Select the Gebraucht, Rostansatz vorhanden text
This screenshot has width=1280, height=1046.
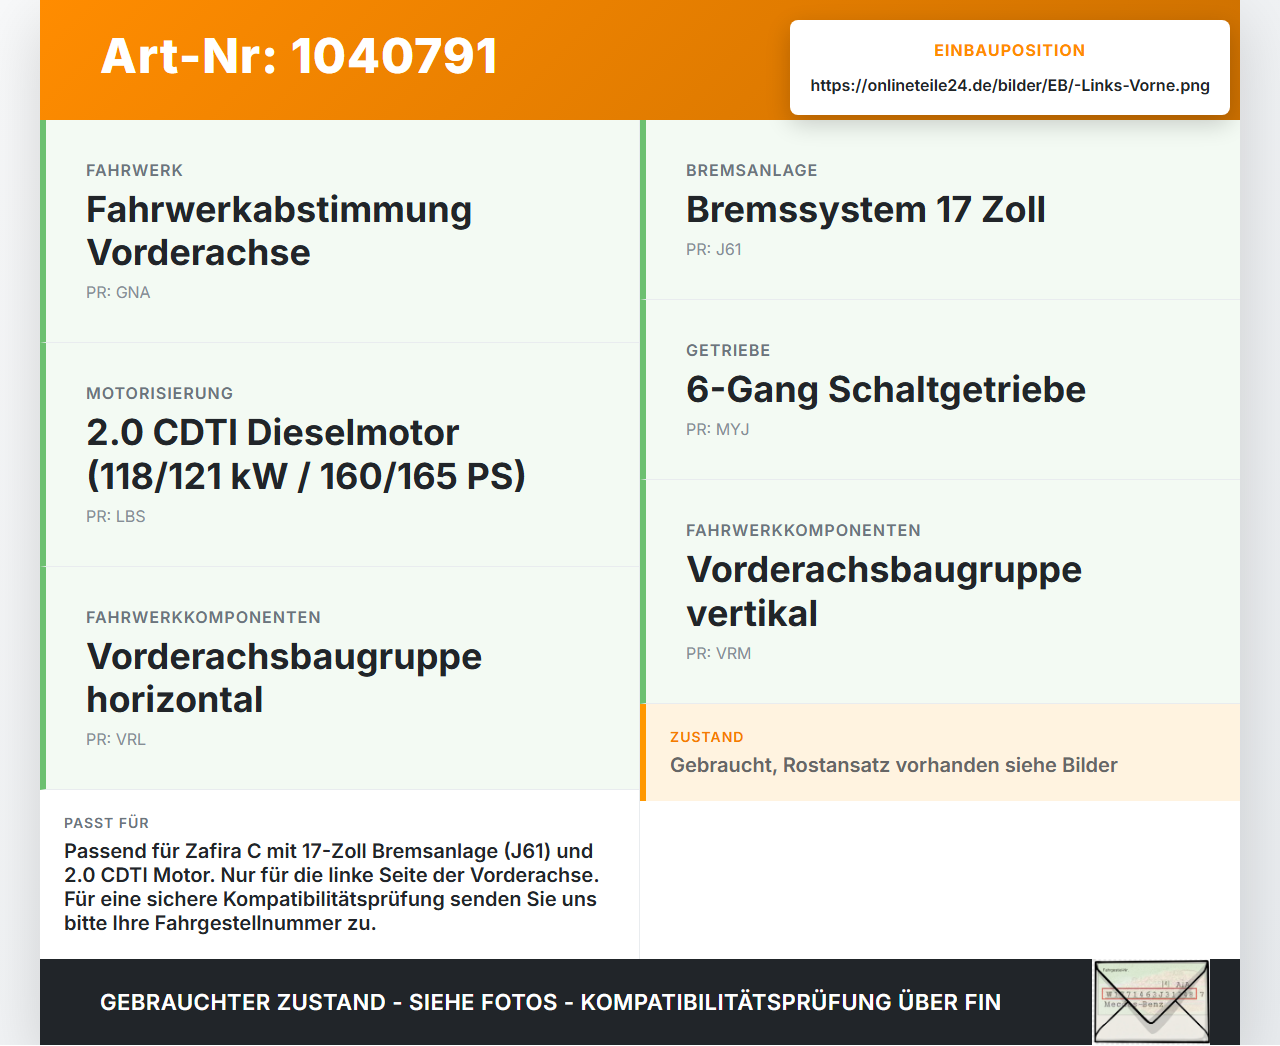point(894,765)
